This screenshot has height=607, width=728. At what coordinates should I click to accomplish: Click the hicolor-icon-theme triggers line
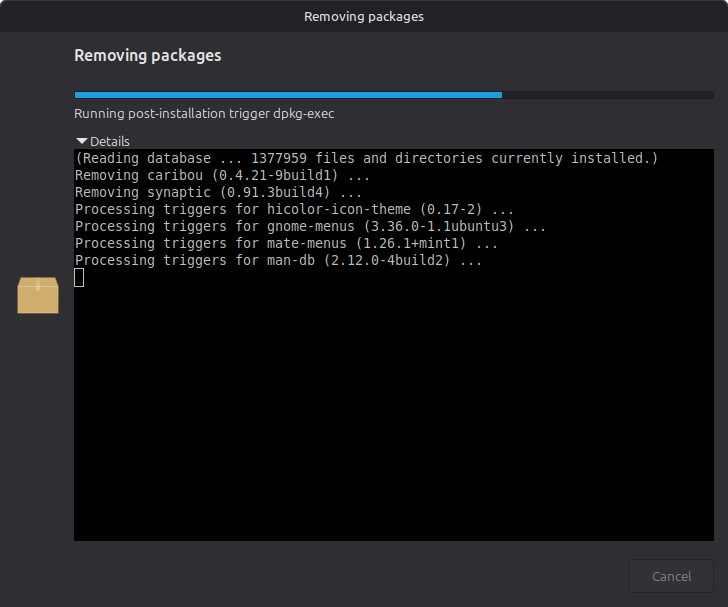pos(294,209)
